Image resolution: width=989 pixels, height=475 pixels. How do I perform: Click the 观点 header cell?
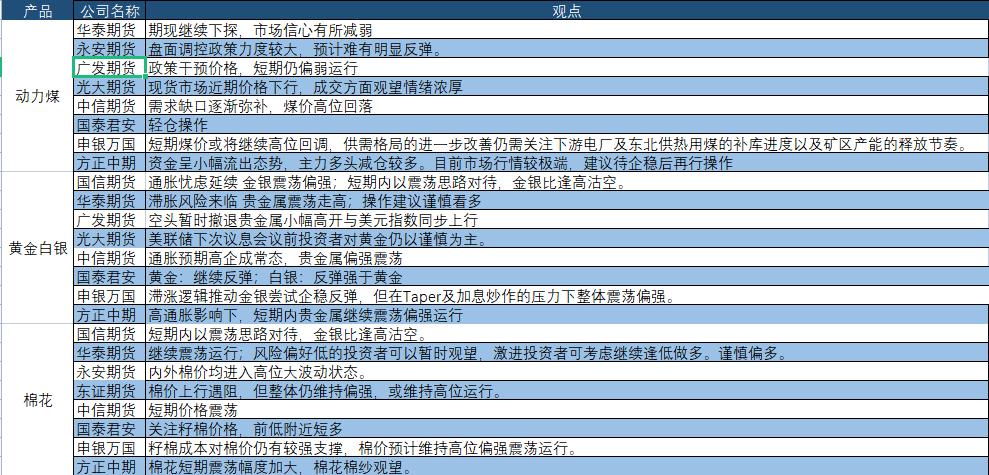pos(567,11)
